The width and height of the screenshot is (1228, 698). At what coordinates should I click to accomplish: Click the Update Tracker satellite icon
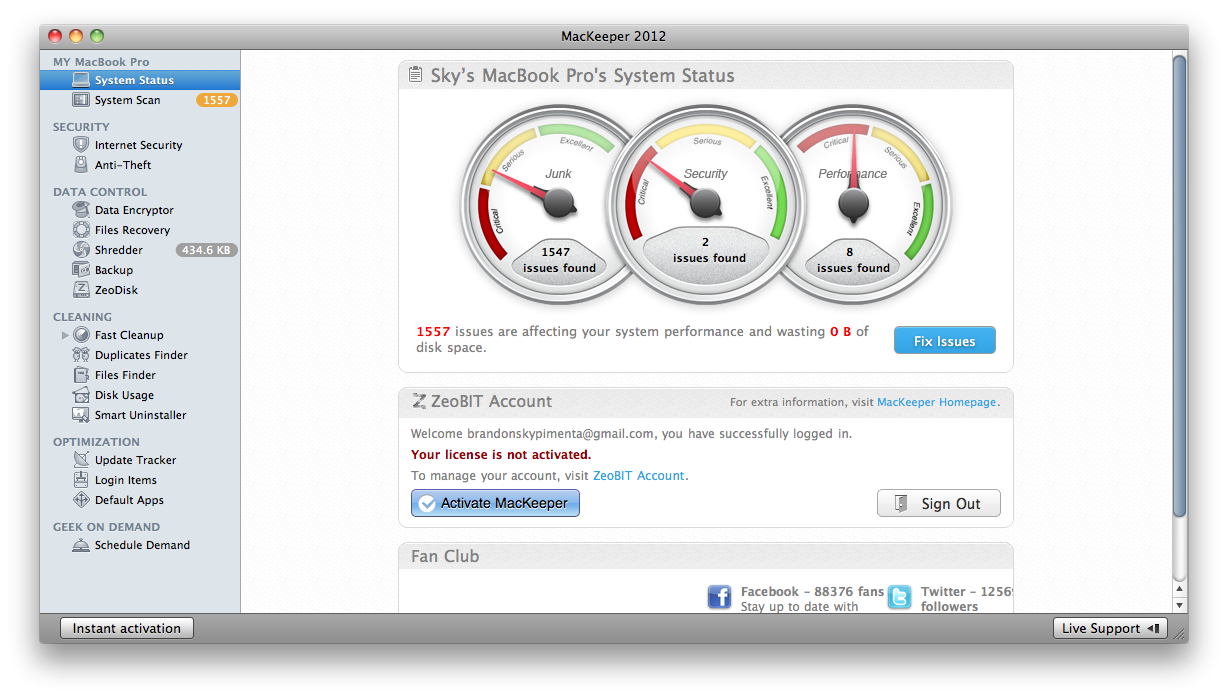(81, 460)
